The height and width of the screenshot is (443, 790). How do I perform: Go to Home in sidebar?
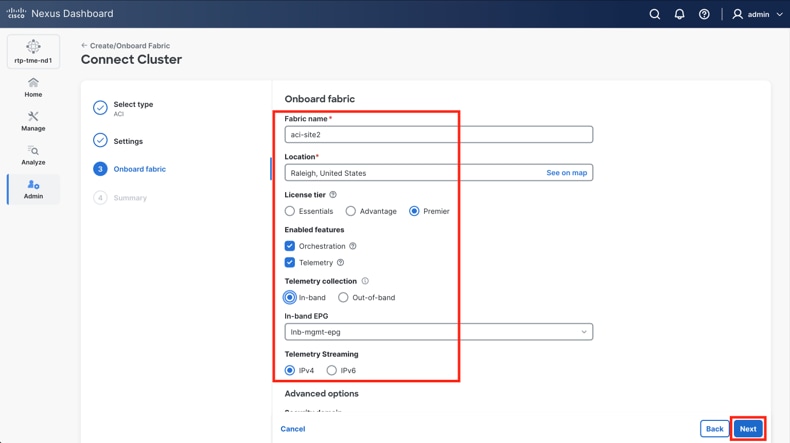click(x=33, y=87)
